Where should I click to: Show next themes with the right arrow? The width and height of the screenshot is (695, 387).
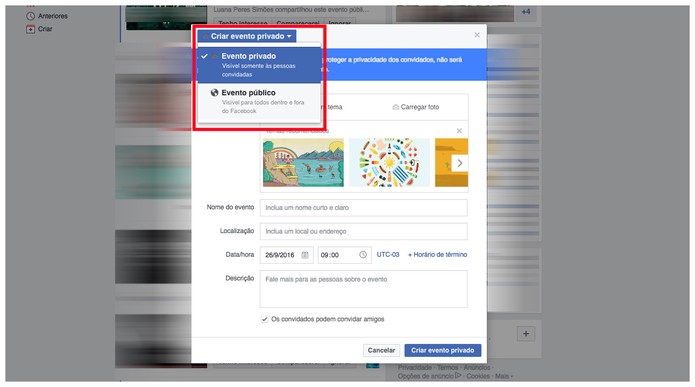point(460,163)
